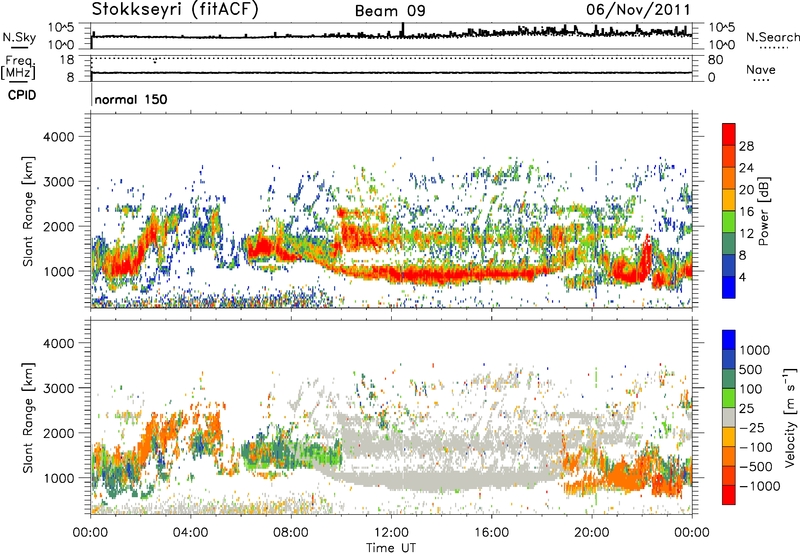This screenshot has width=800, height=554.
Task: Click the "16:00" time axis tick label
Action: (x=491, y=533)
